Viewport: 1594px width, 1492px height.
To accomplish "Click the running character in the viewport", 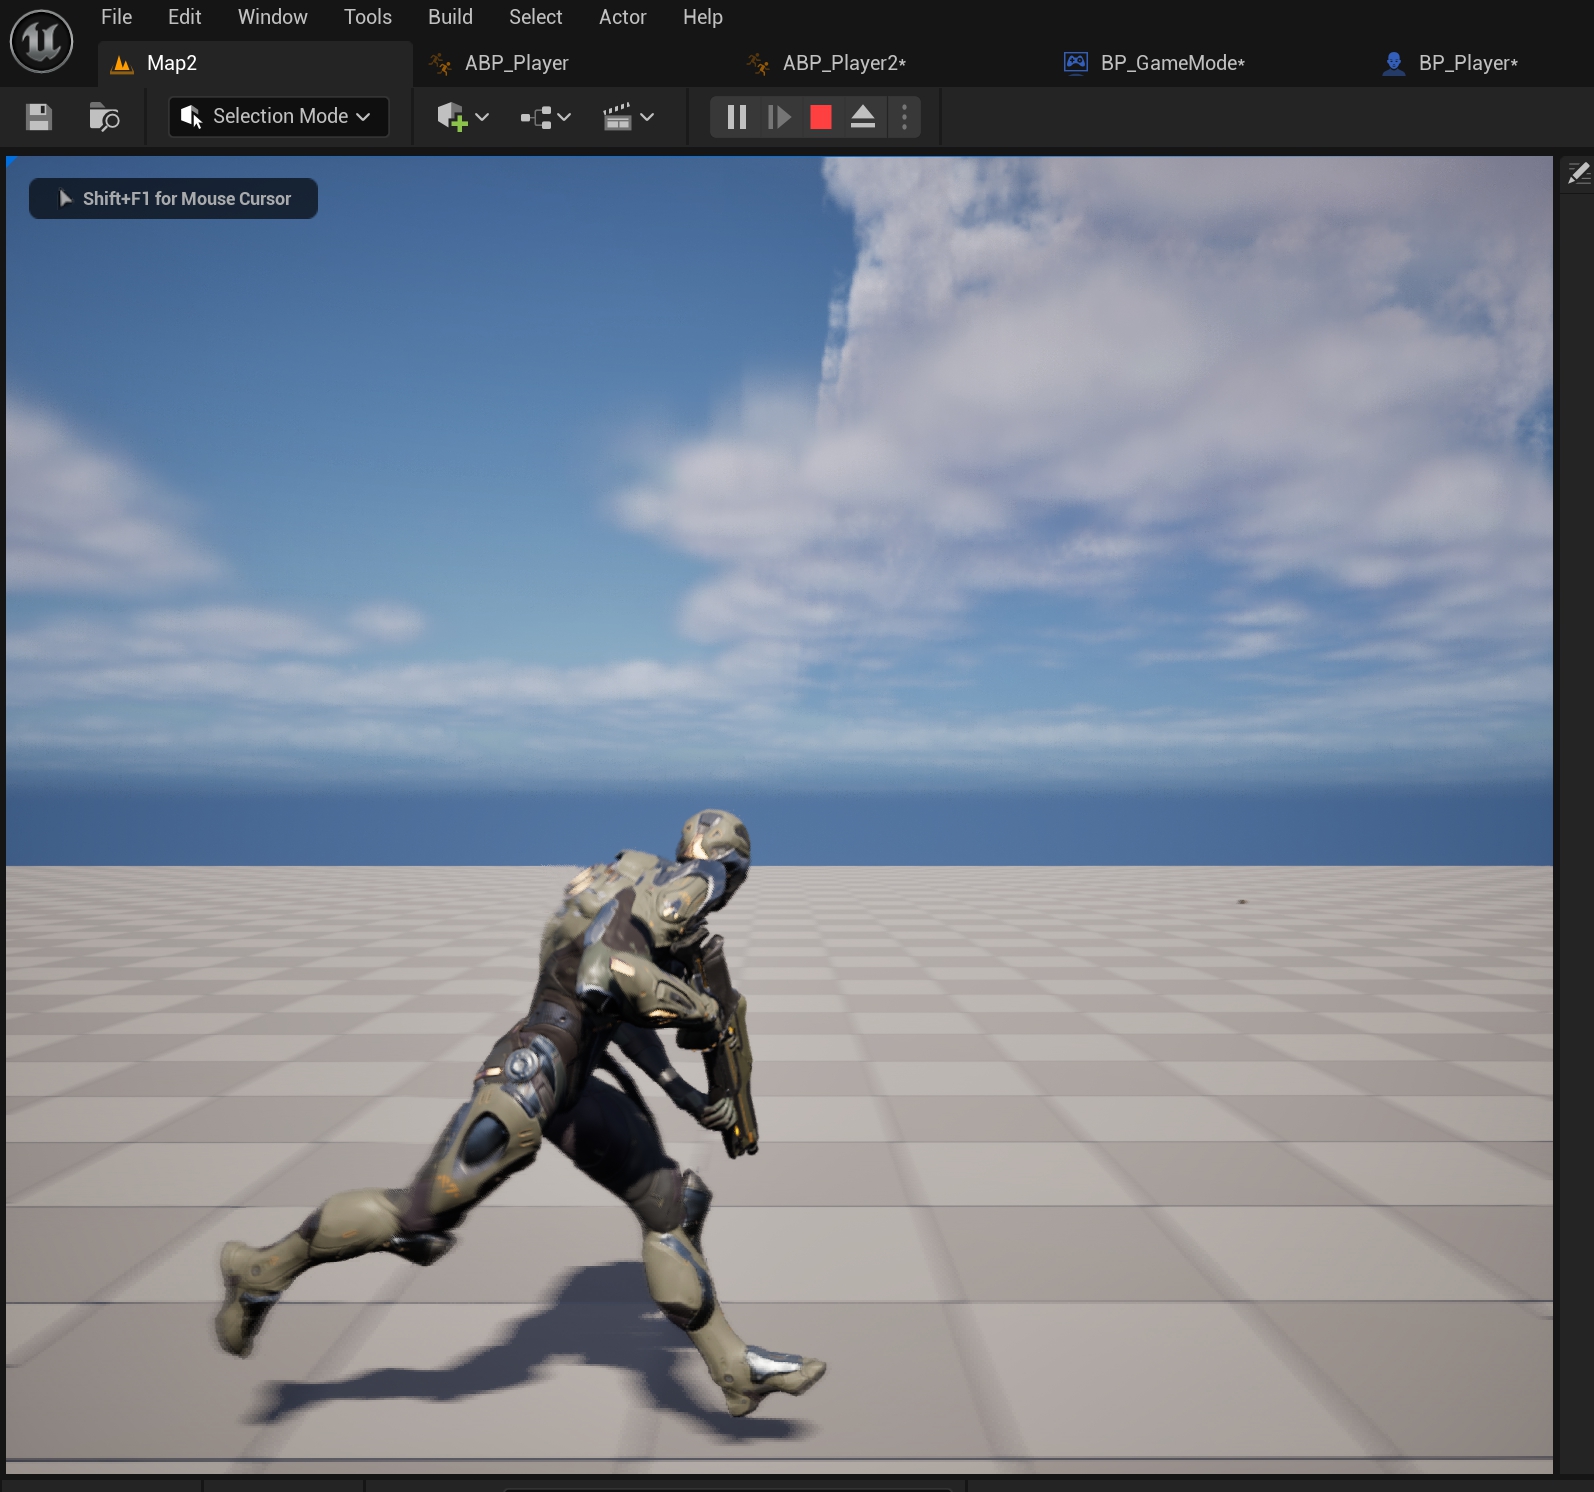I will 600,1050.
